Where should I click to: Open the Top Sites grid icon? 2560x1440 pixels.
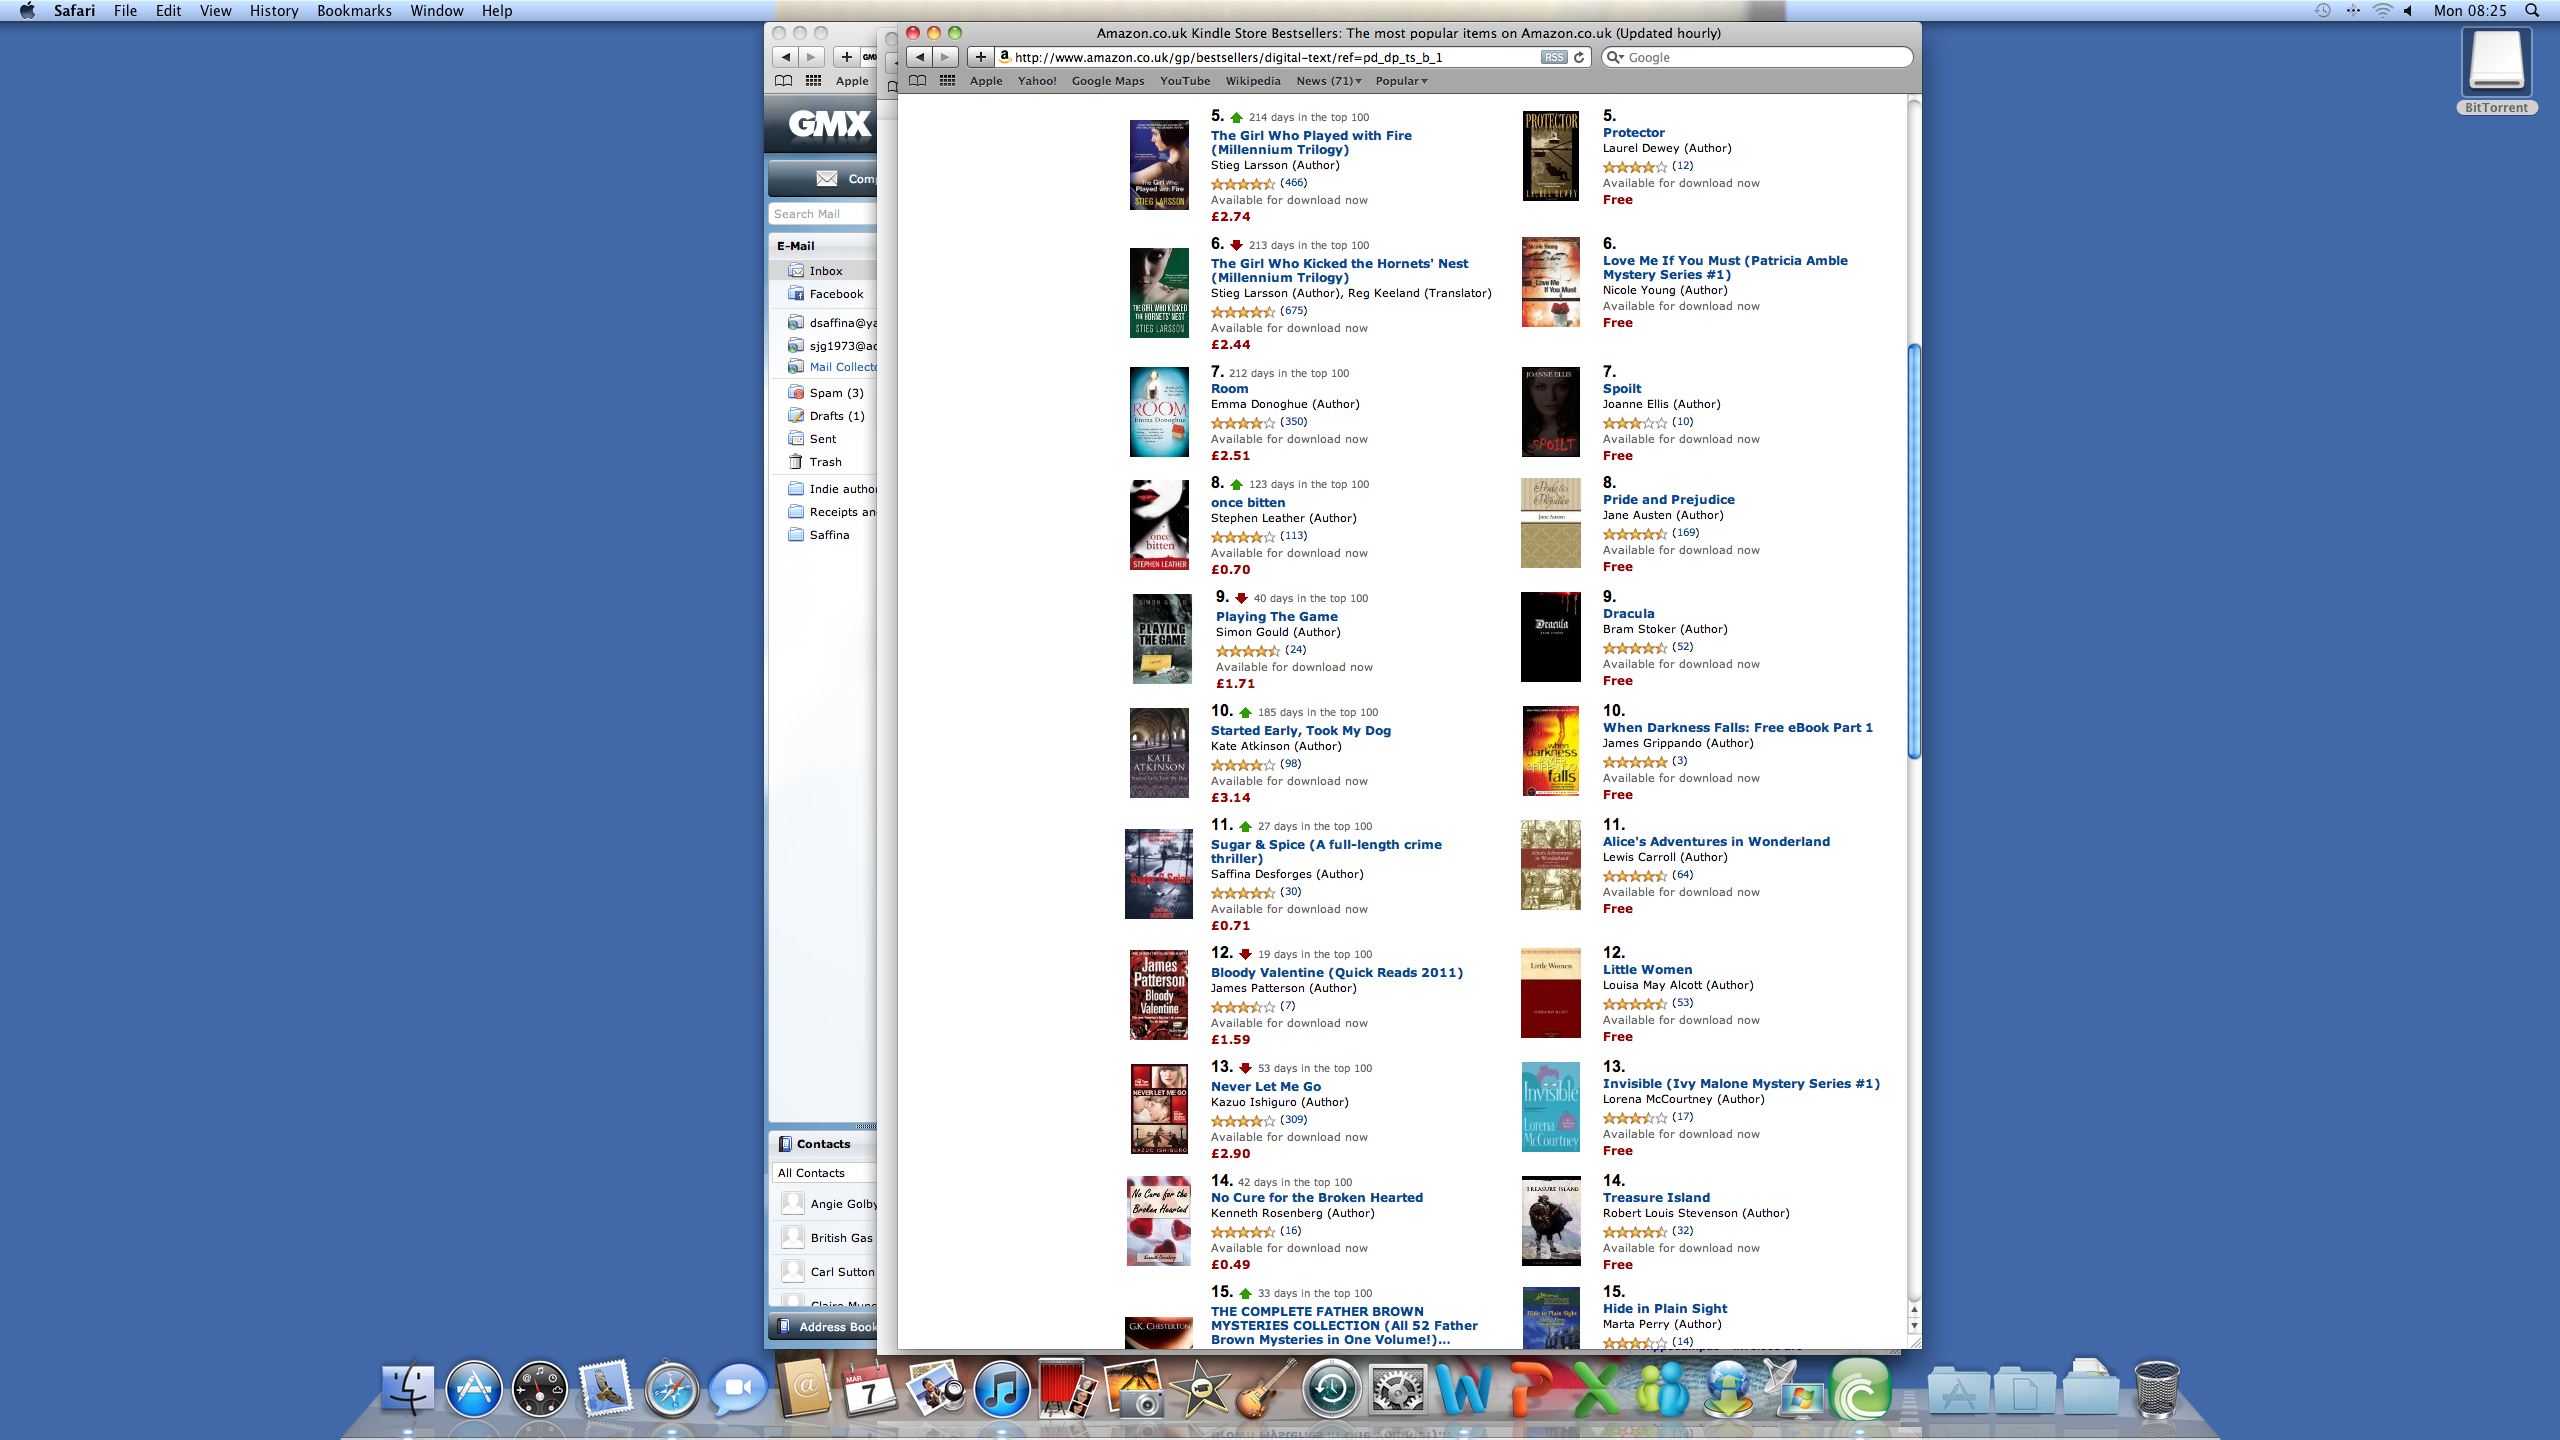[947, 81]
